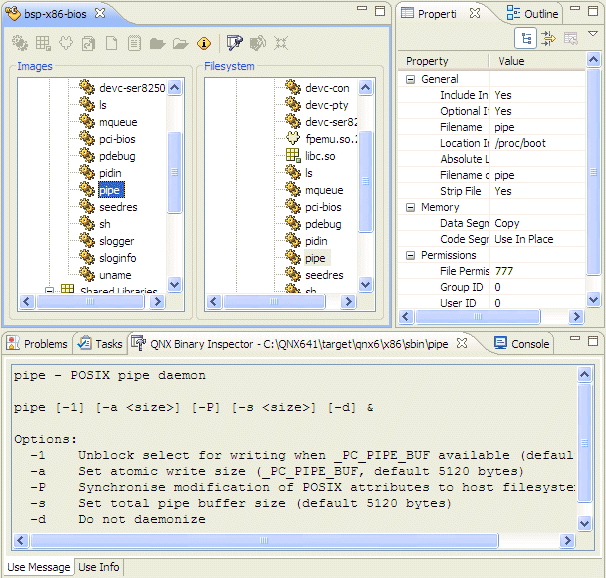Click the pipe gear icon in Images tree
This screenshot has height=578, width=606.
coord(87,190)
